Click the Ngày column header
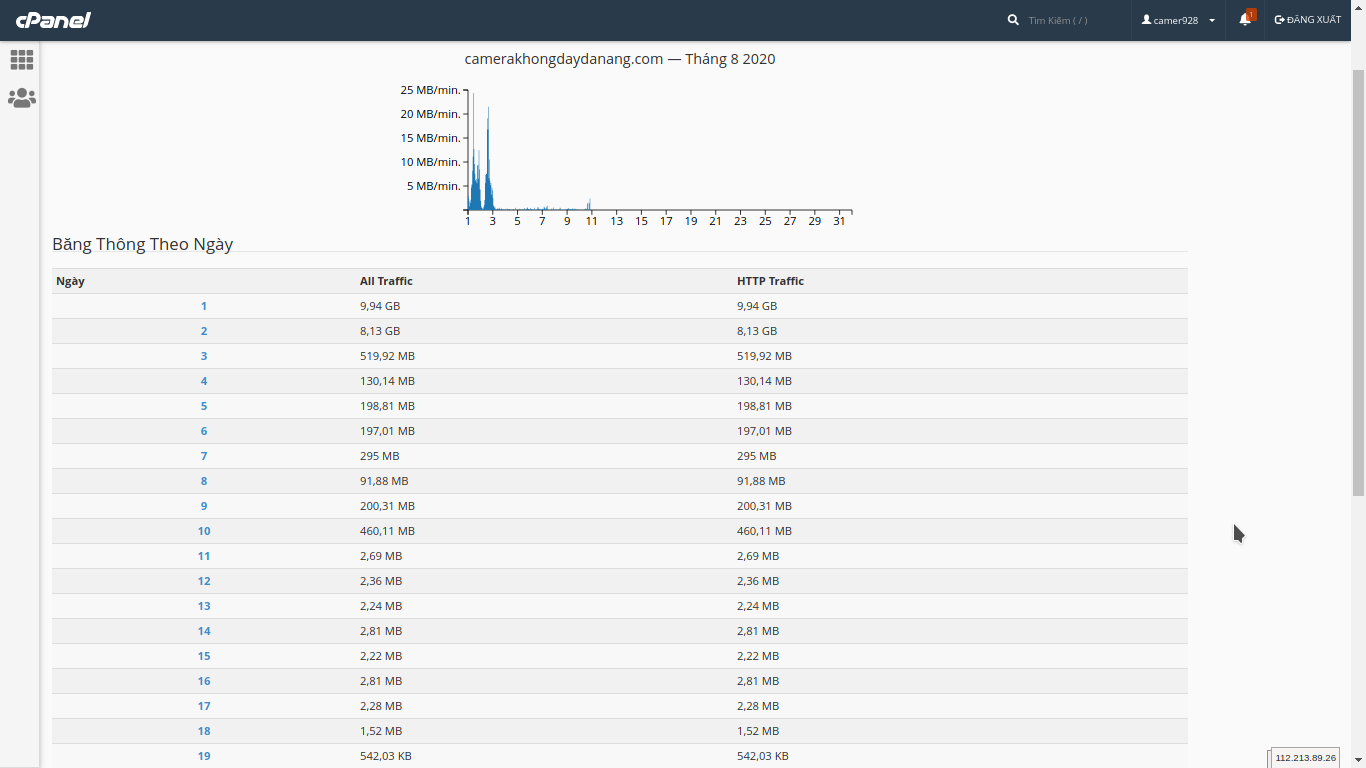Screen dimensions: 1366x768 click(70, 281)
